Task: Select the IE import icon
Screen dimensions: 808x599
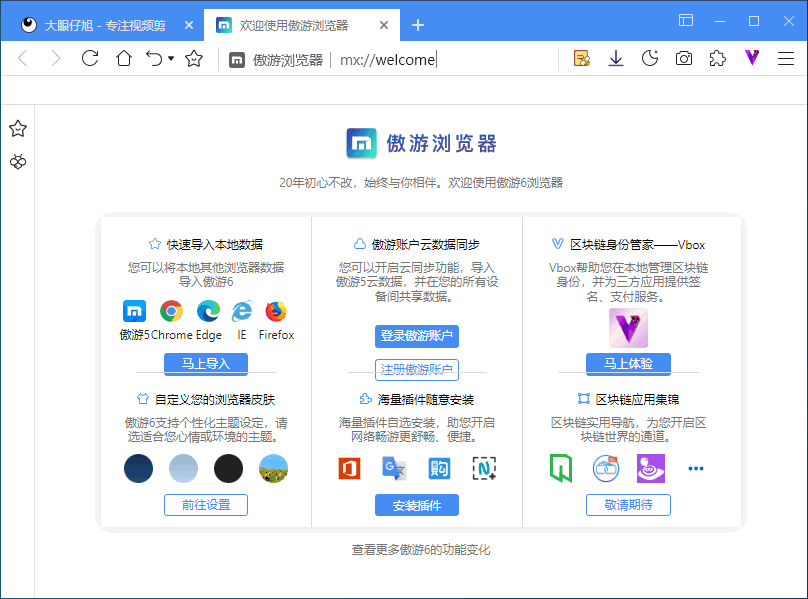Action: pyautogui.click(x=242, y=311)
